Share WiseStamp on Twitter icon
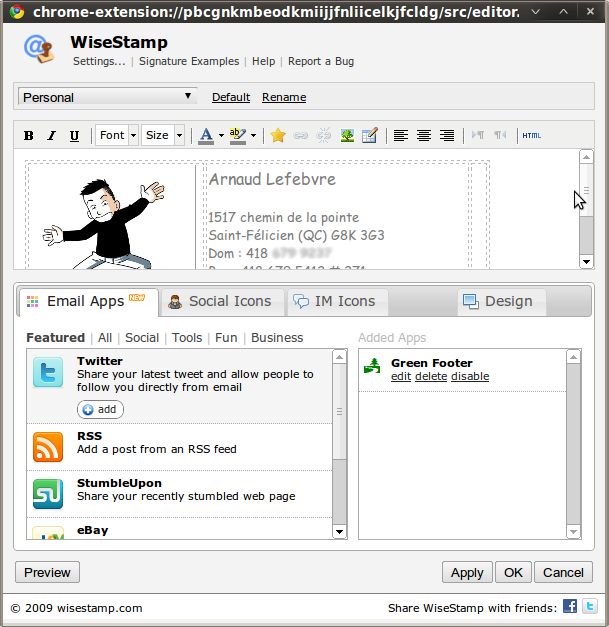The height and width of the screenshot is (627, 609). (x=590, y=606)
